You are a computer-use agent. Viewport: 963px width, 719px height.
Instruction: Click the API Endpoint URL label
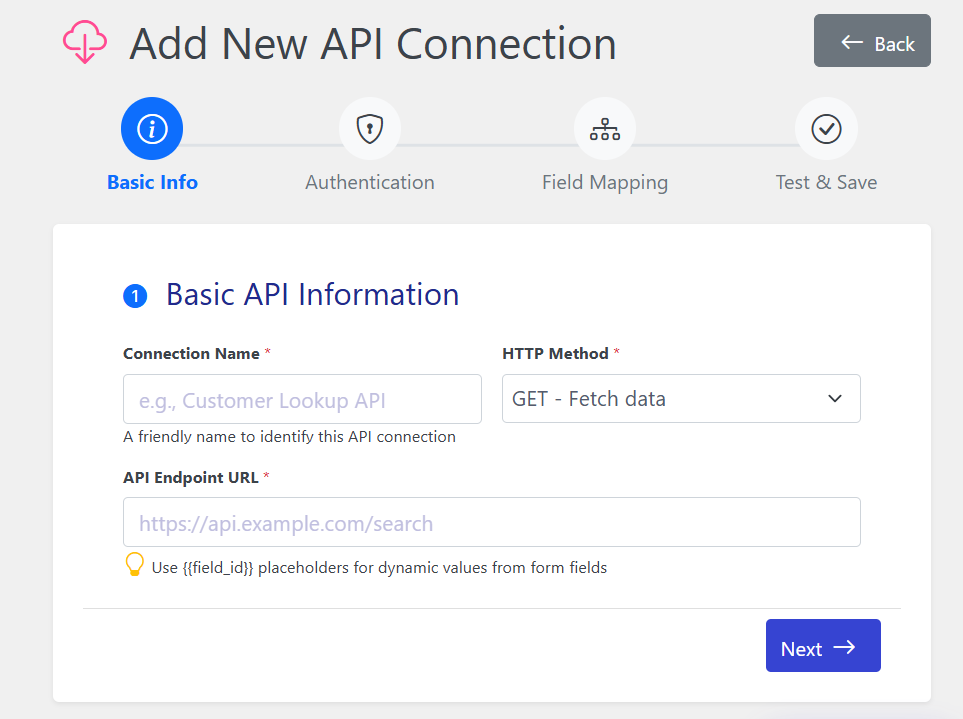pyautogui.click(x=190, y=478)
